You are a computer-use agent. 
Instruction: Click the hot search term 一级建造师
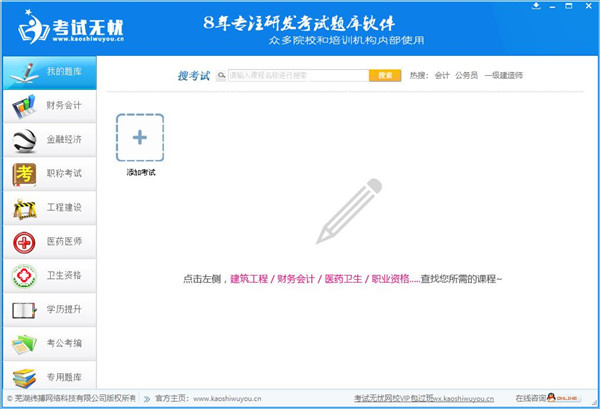[503, 75]
